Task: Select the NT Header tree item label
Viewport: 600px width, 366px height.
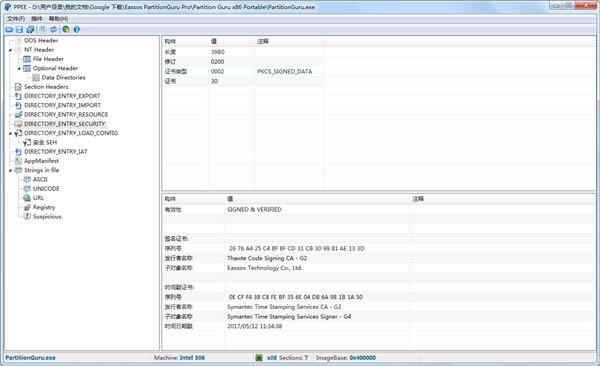Action: coord(39,50)
